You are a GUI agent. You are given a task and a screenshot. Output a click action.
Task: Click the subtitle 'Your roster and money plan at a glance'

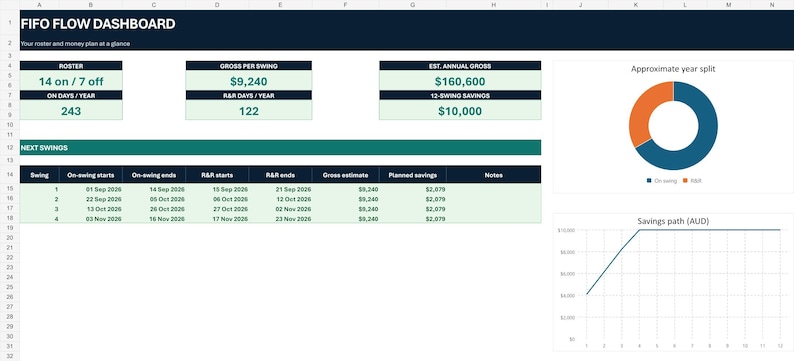(75, 44)
